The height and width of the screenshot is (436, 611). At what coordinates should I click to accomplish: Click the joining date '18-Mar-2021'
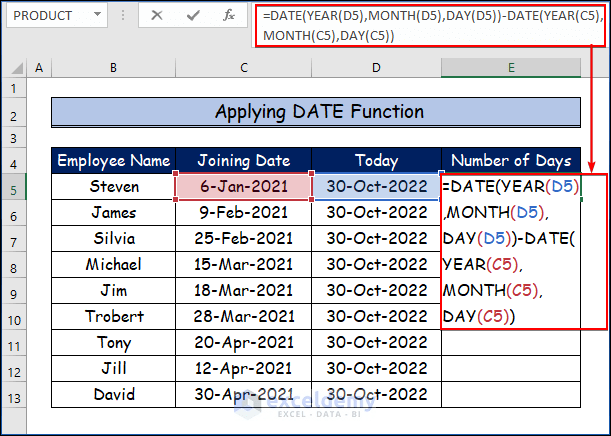pyautogui.click(x=244, y=291)
